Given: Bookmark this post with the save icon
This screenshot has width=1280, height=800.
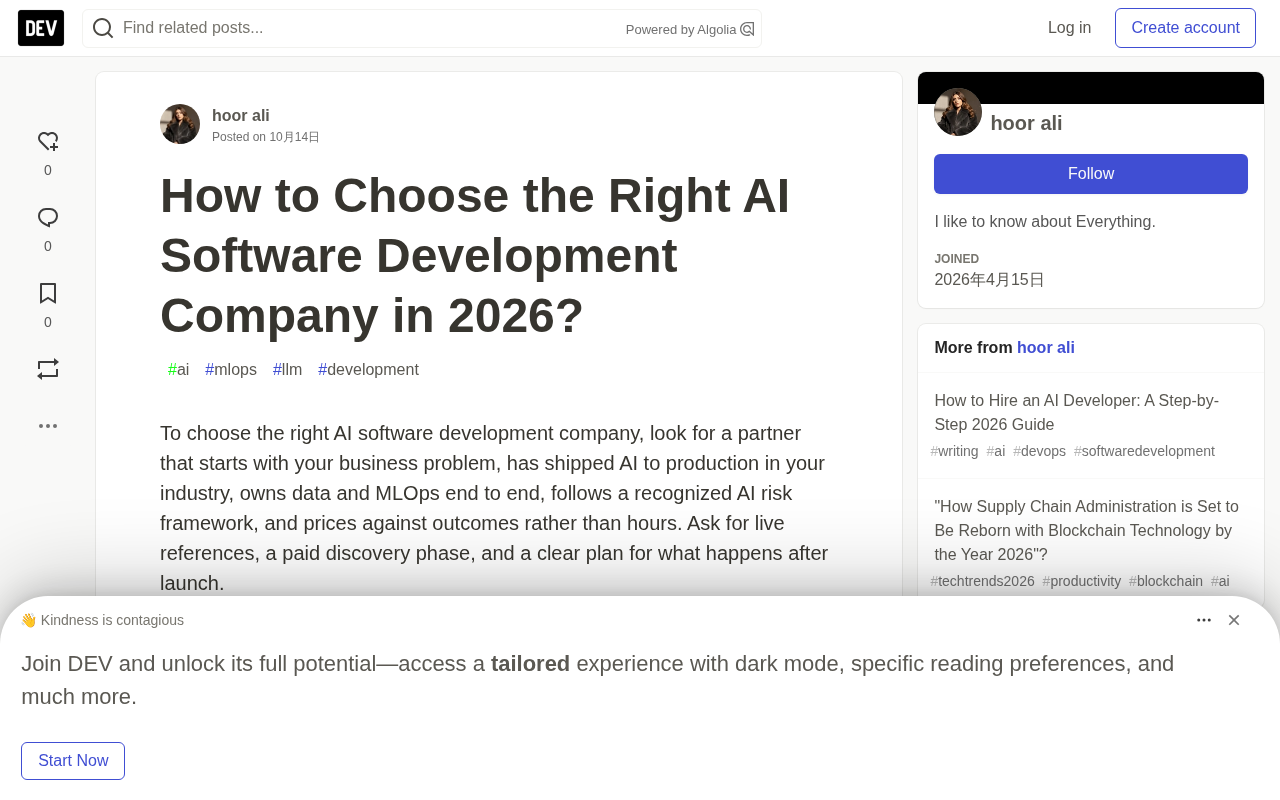Looking at the screenshot, I should (x=48, y=293).
